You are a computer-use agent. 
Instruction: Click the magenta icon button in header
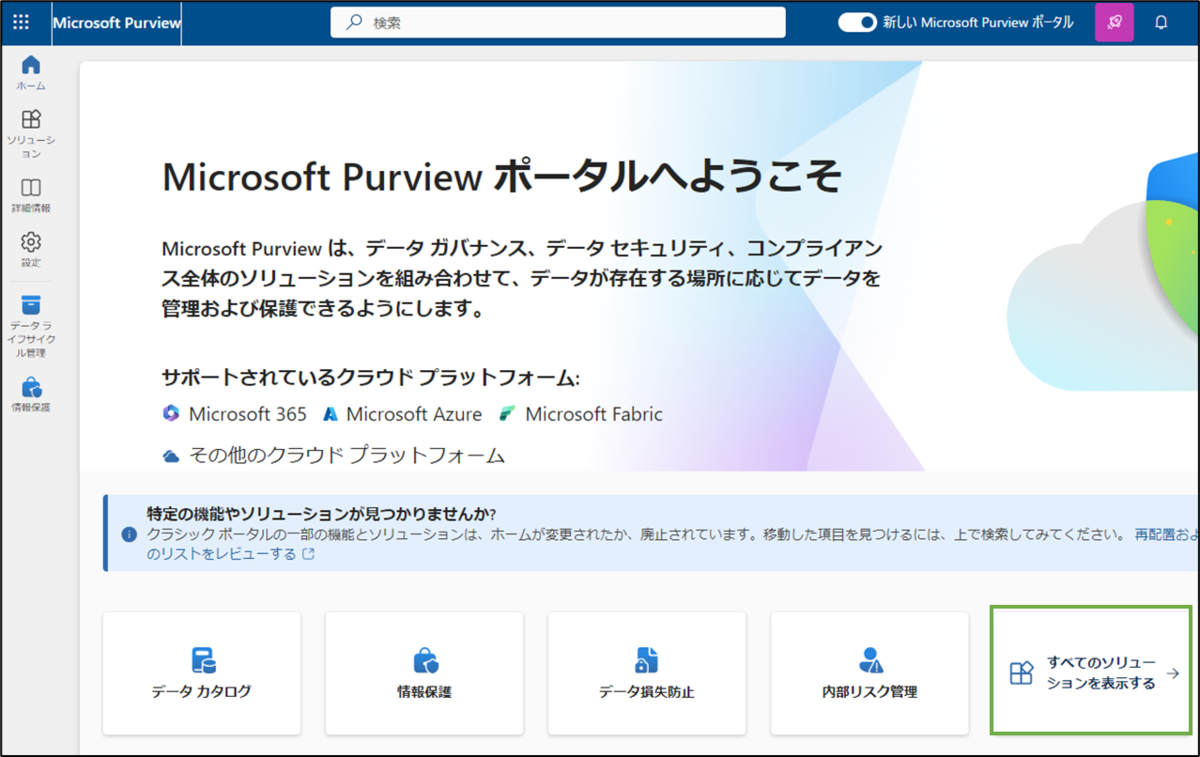(x=1114, y=22)
